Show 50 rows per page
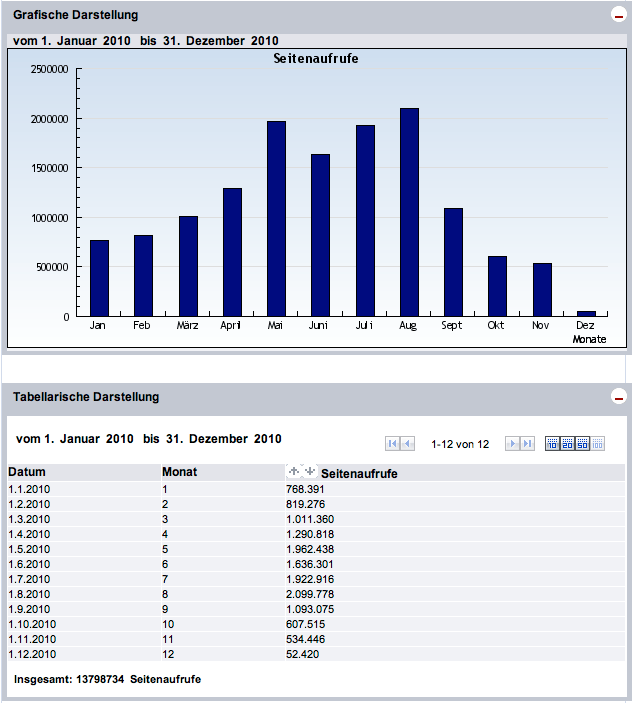The height and width of the screenshot is (703, 634). (582, 444)
